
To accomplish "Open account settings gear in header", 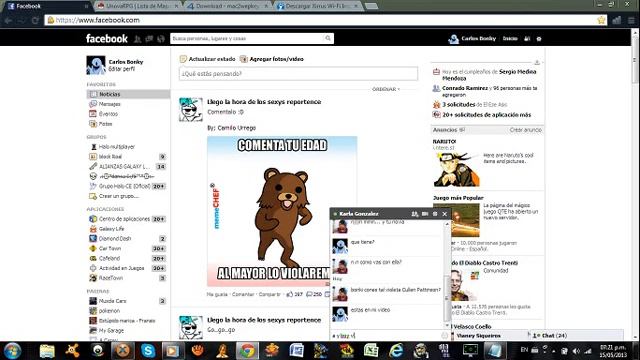I will pyautogui.click(x=539, y=39).
